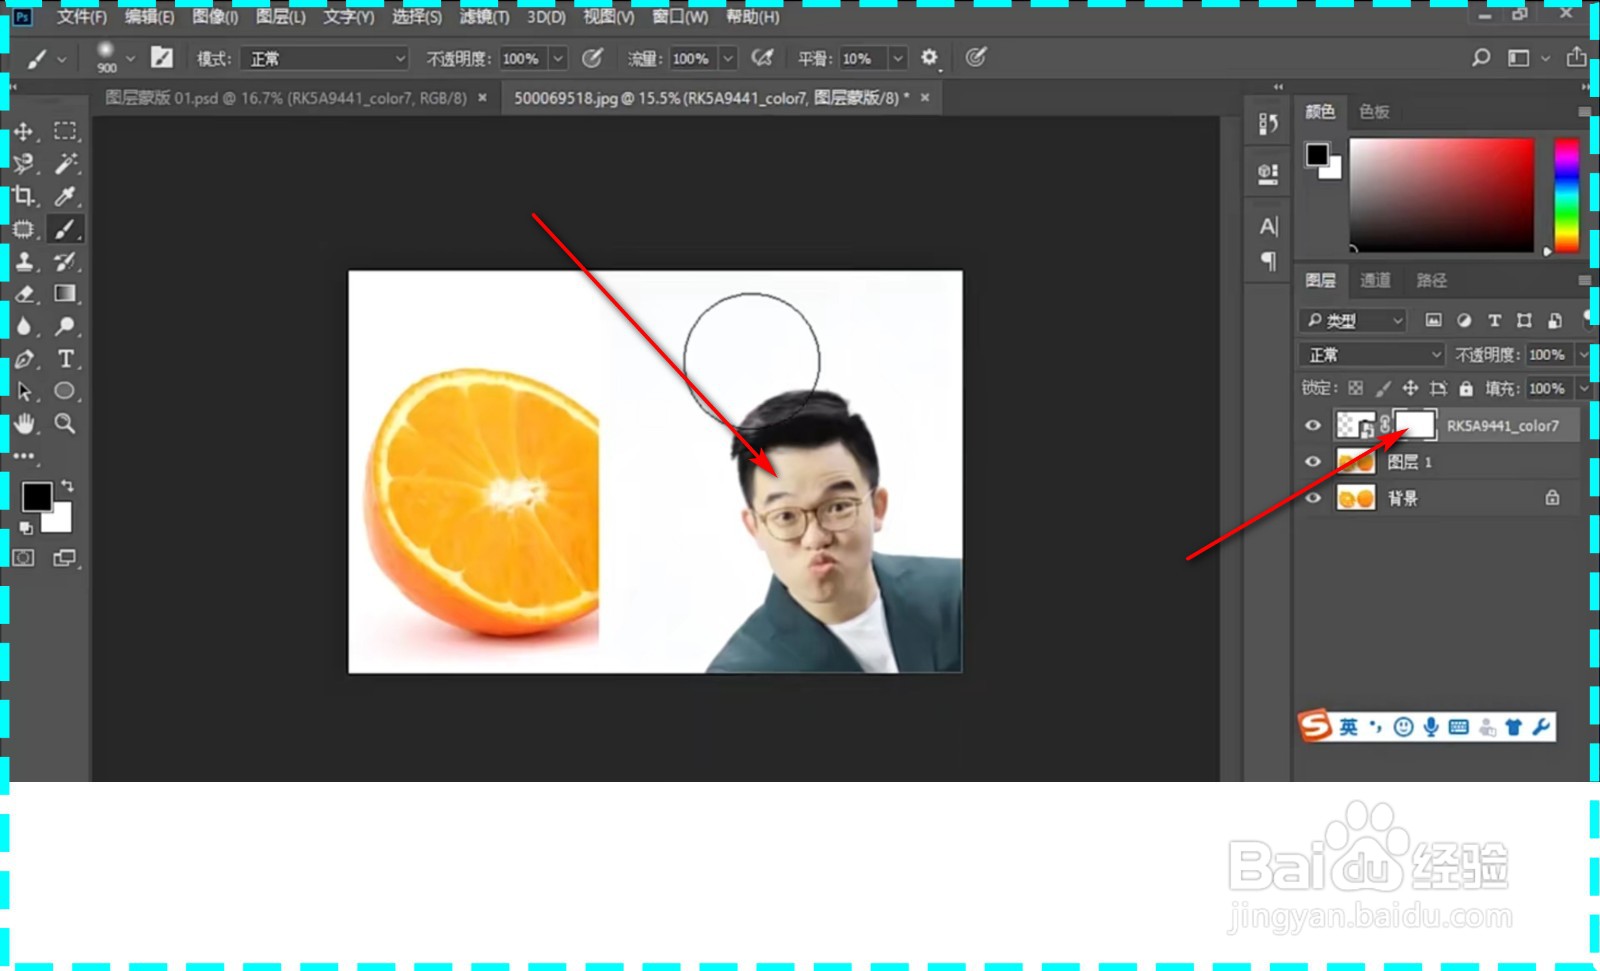Viewport: 1600px width, 971px height.
Task: Toggle lock position
Action: (1410, 388)
